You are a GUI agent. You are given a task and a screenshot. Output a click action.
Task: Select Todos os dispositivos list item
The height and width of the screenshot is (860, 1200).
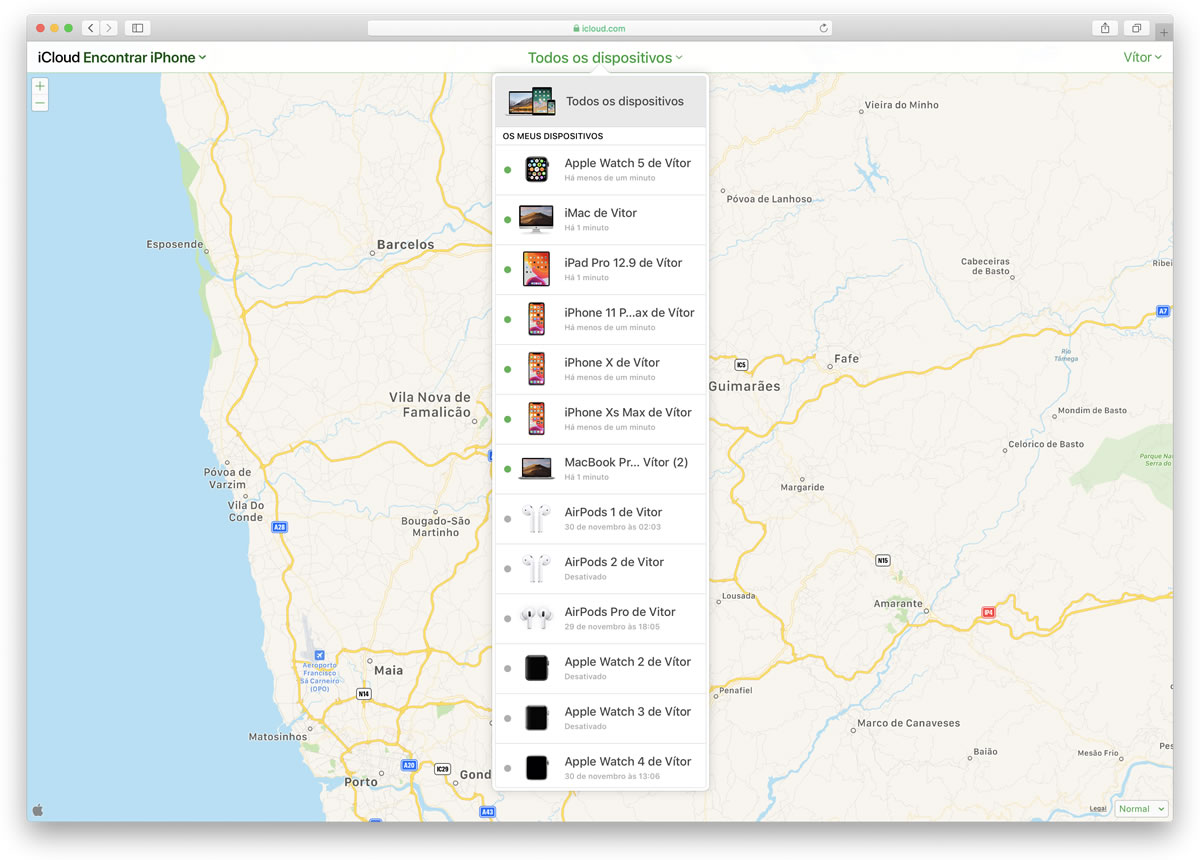tap(601, 101)
